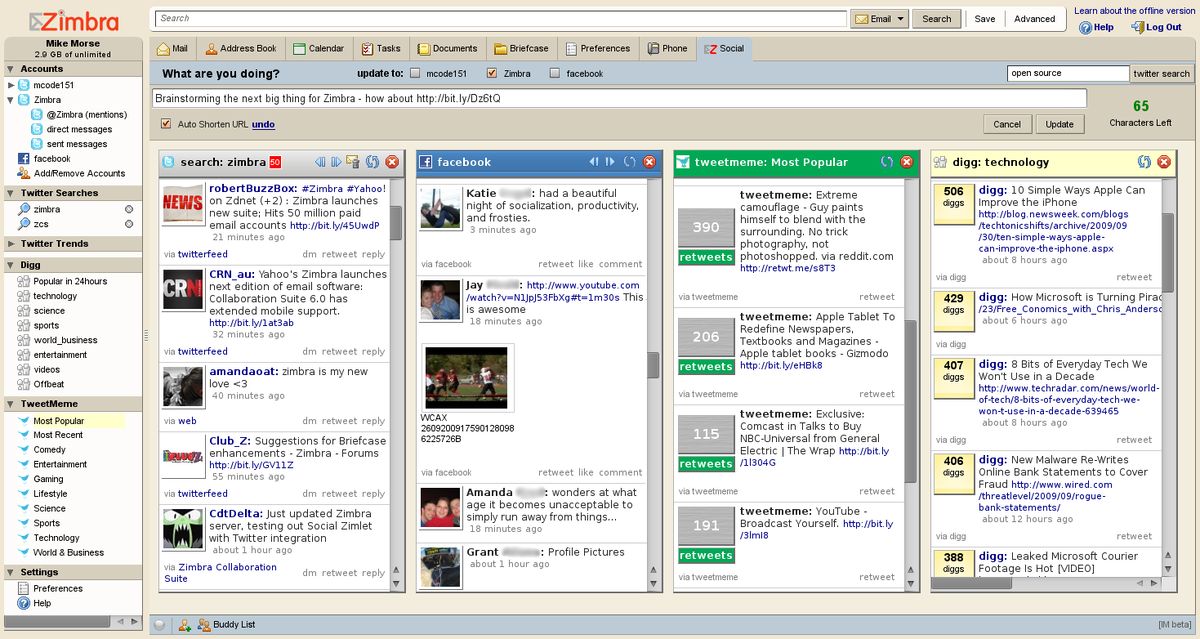Log out of Zimbra
Viewport: 1200px width, 639px height.
1157,27
